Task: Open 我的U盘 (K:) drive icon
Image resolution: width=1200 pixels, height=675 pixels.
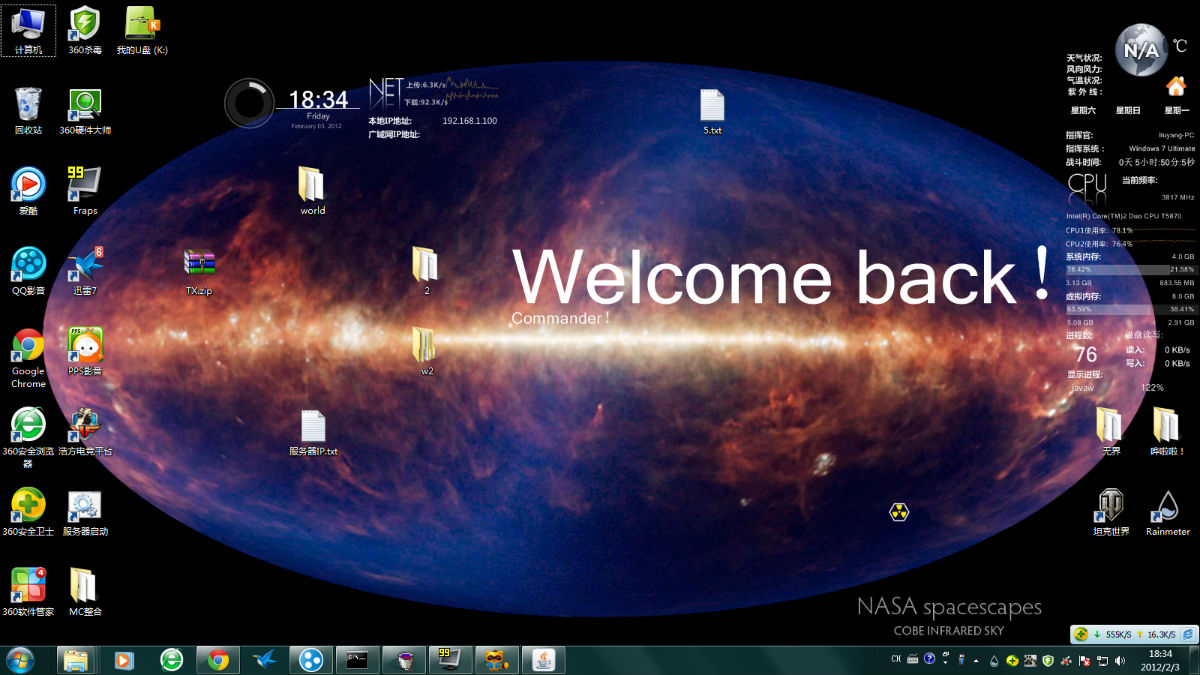Action: 142,29
